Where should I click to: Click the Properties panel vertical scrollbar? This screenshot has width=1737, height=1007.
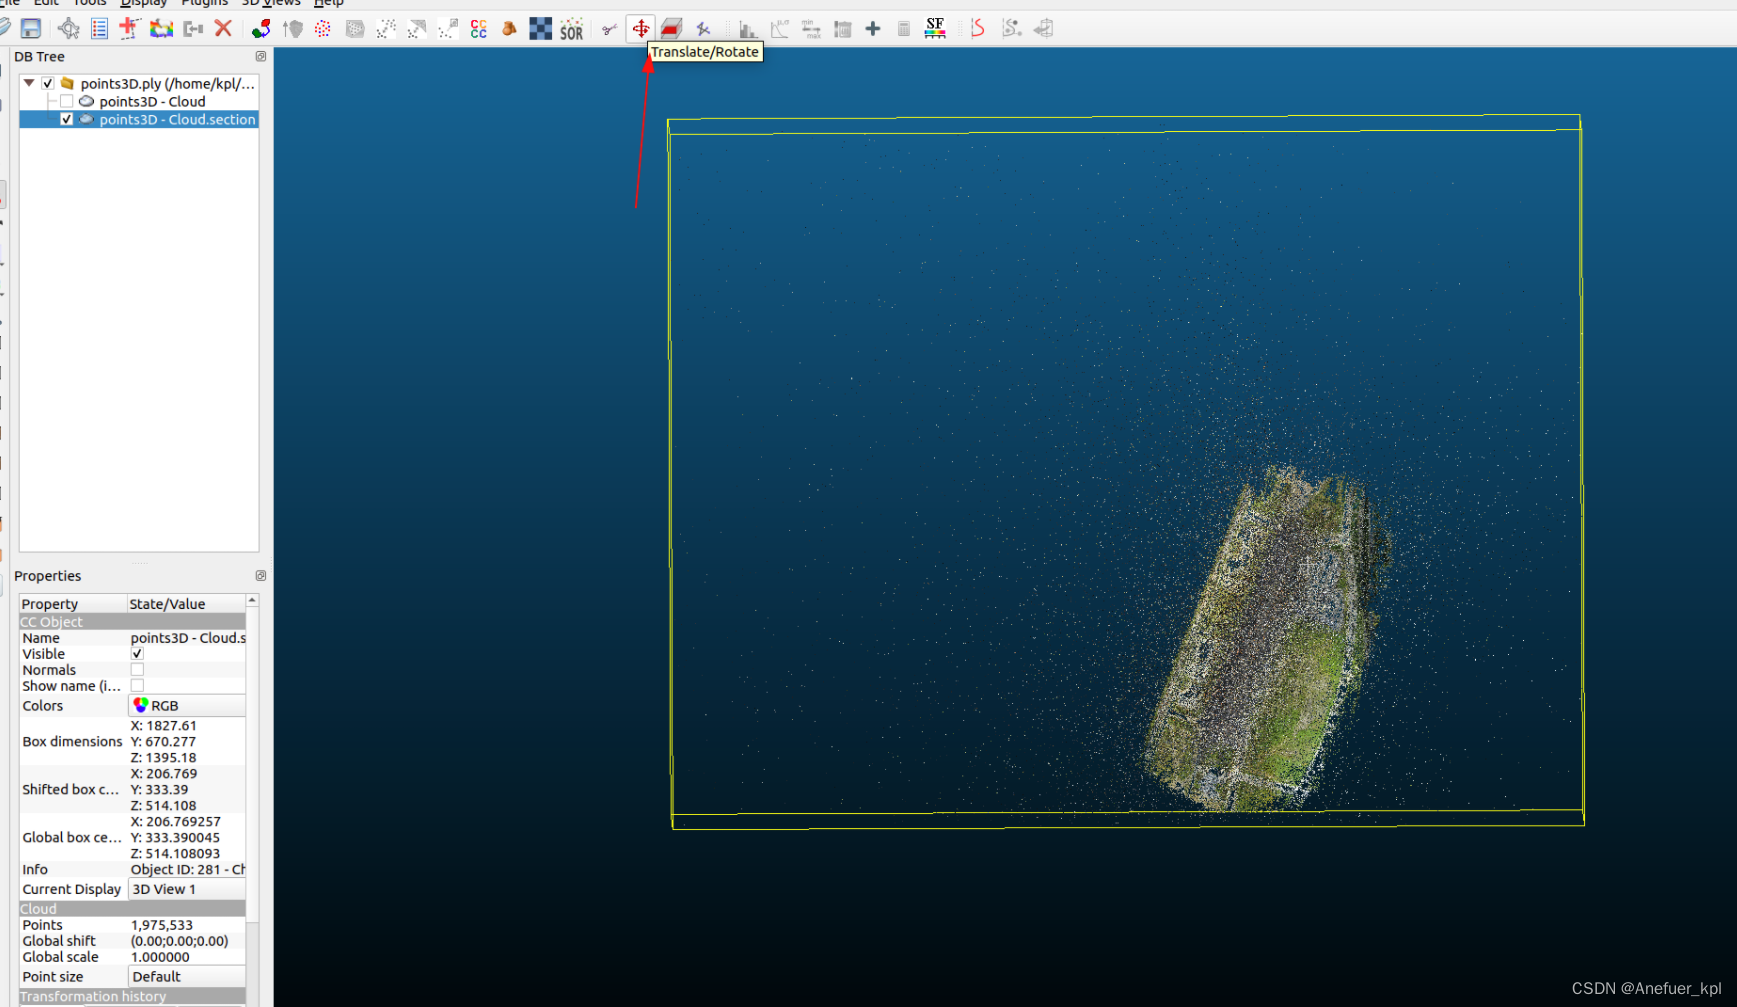(252, 764)
